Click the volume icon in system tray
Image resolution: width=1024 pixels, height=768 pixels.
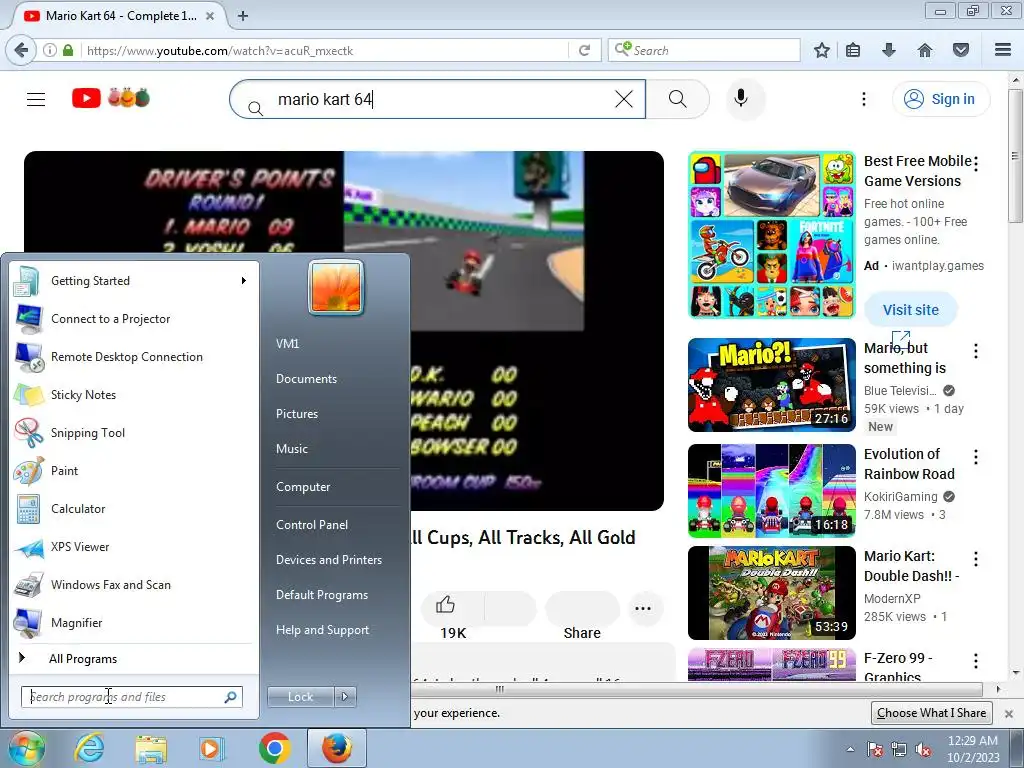click(923, 750)
